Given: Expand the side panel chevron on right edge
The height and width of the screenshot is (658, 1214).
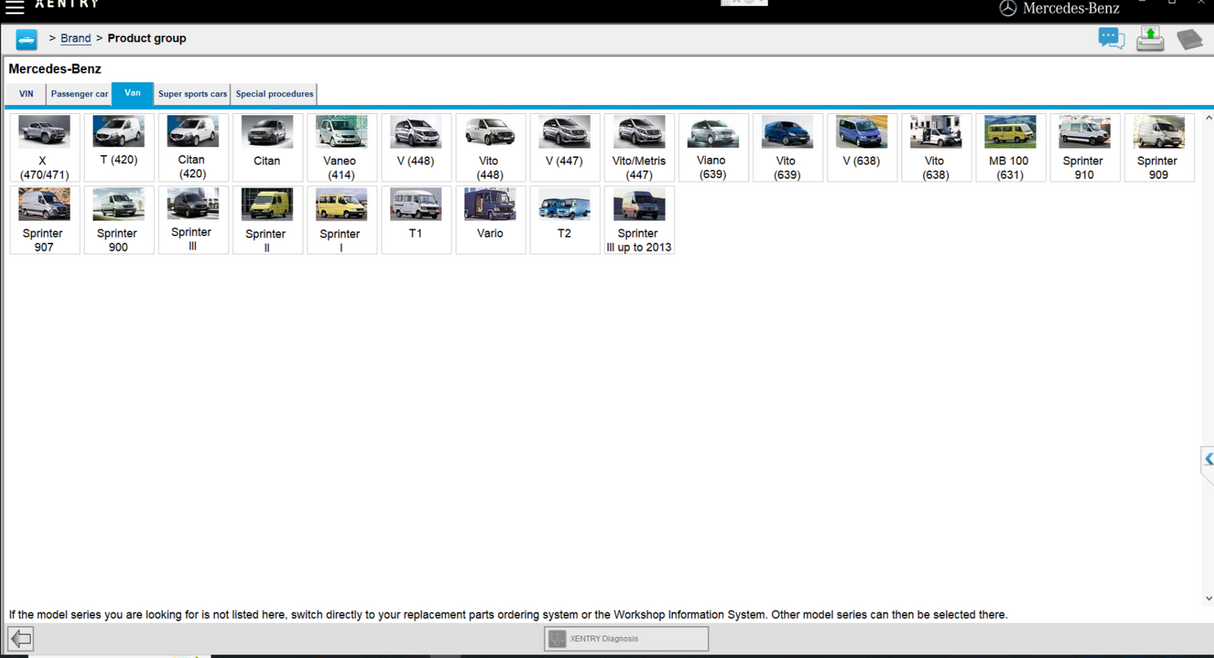Looking at the screenshot, I should tap(1207, 459).
